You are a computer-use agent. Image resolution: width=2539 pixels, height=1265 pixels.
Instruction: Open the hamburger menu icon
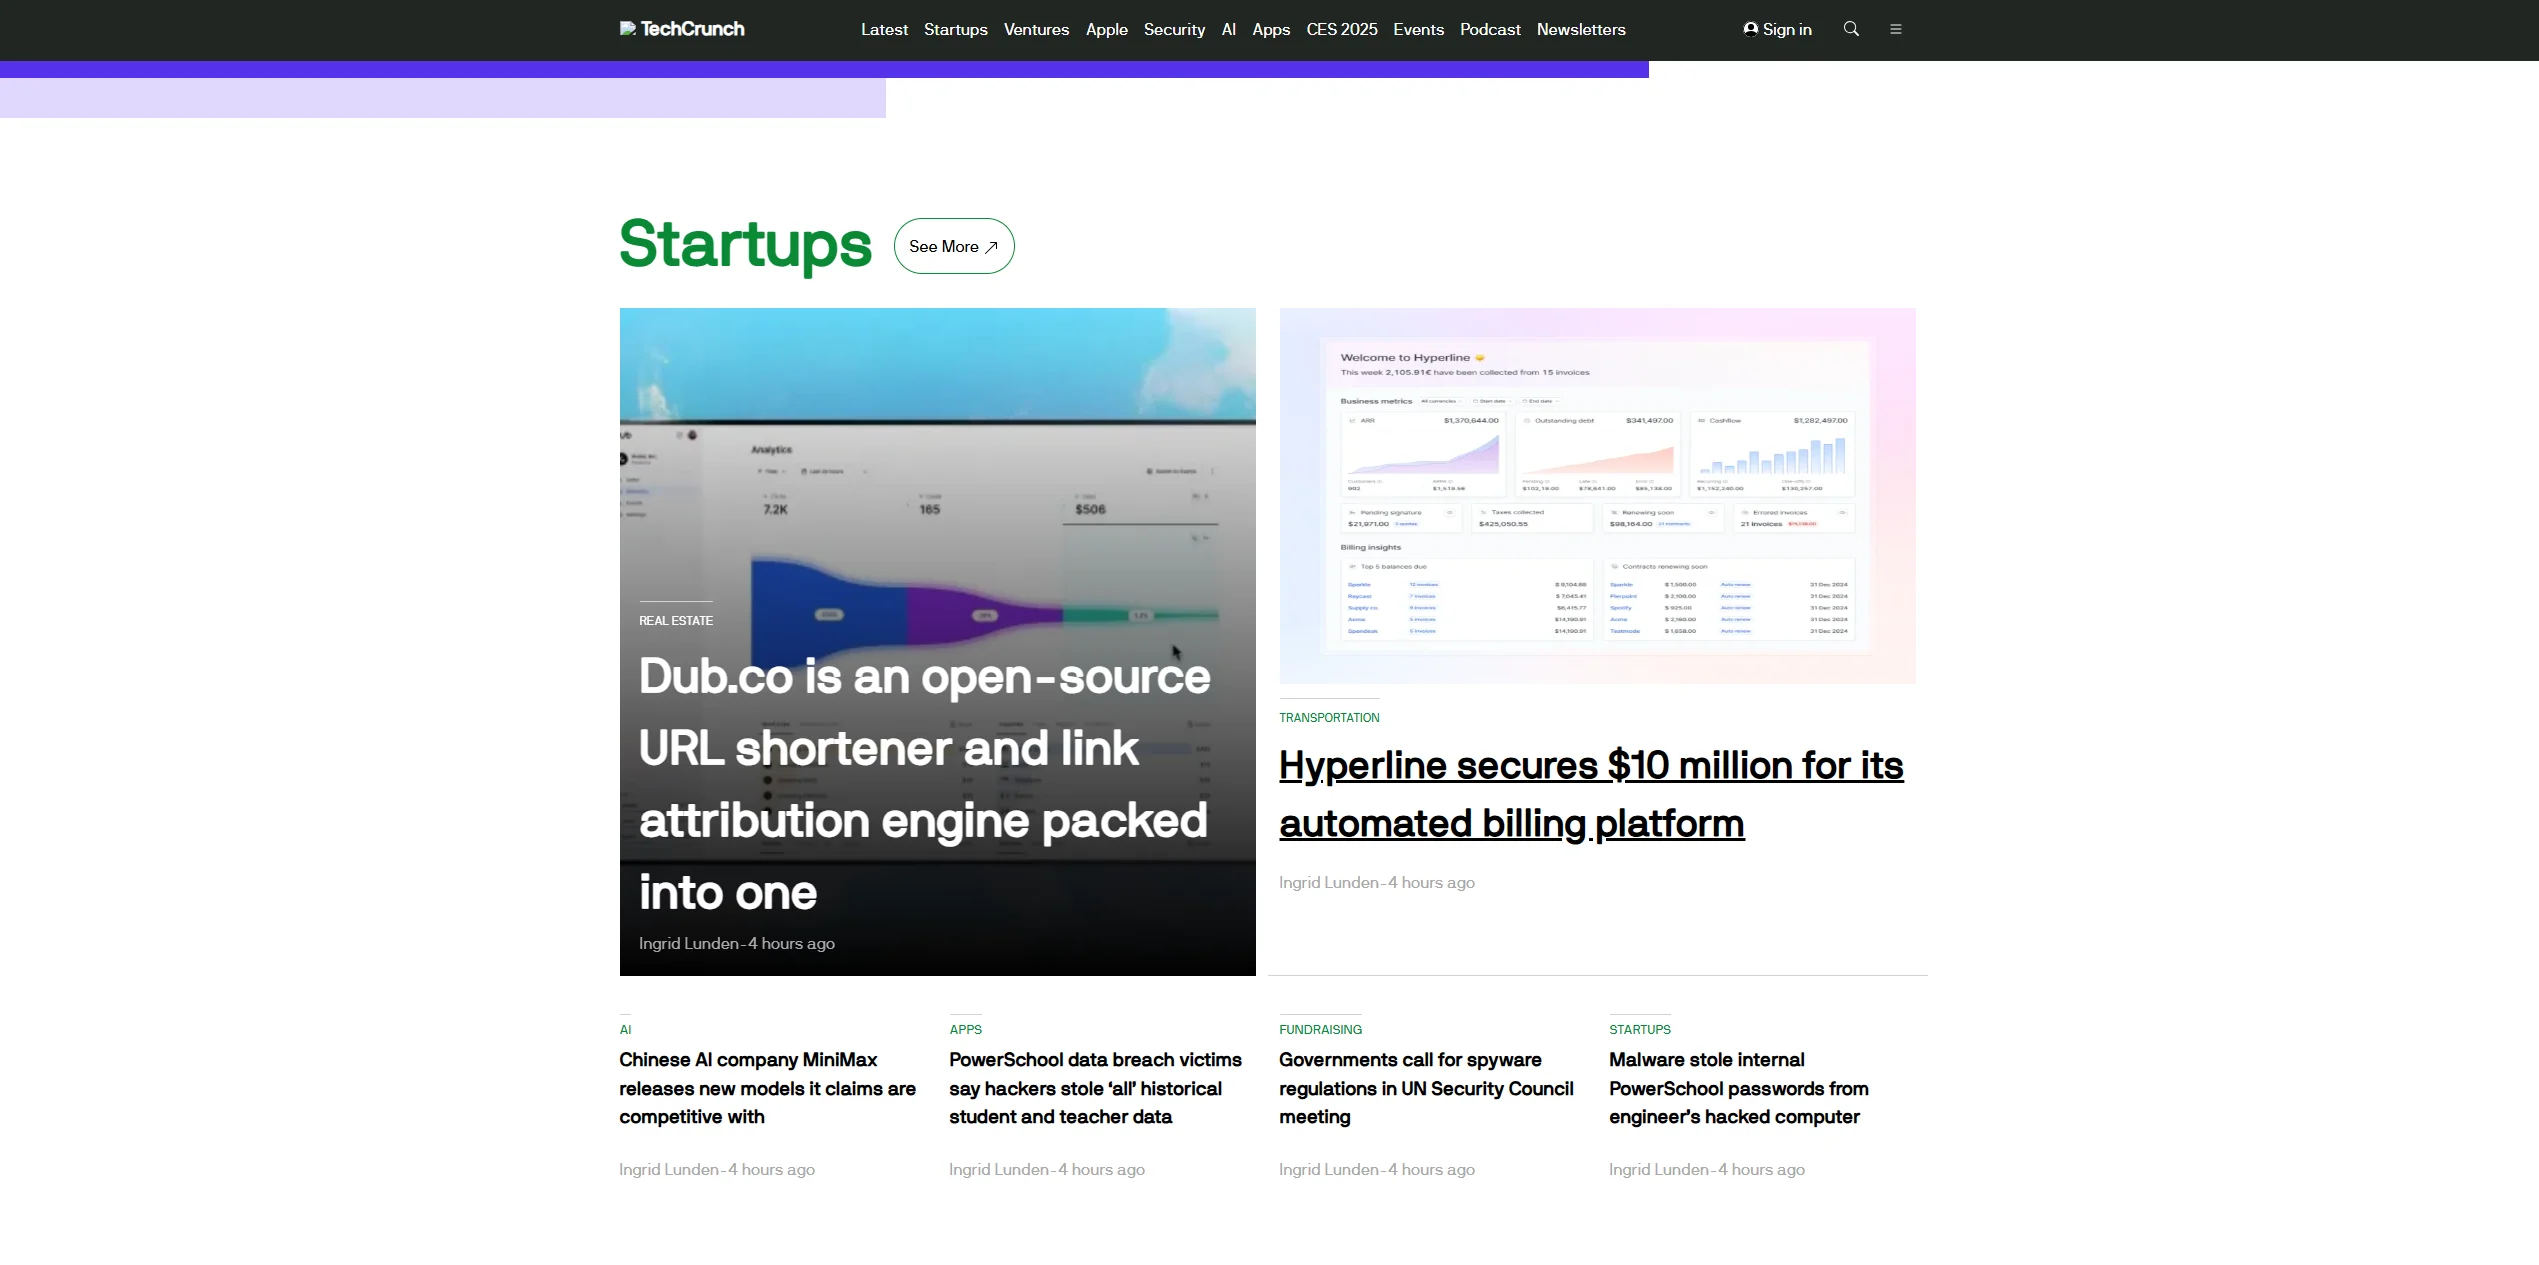coord(1895,29)
